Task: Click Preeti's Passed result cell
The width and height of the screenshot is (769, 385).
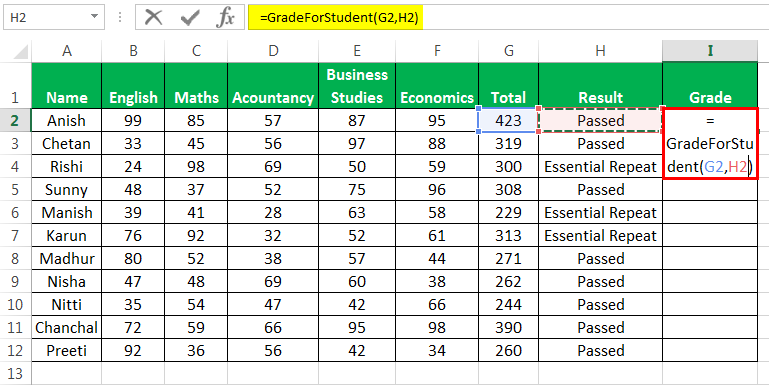Action: 600,351
